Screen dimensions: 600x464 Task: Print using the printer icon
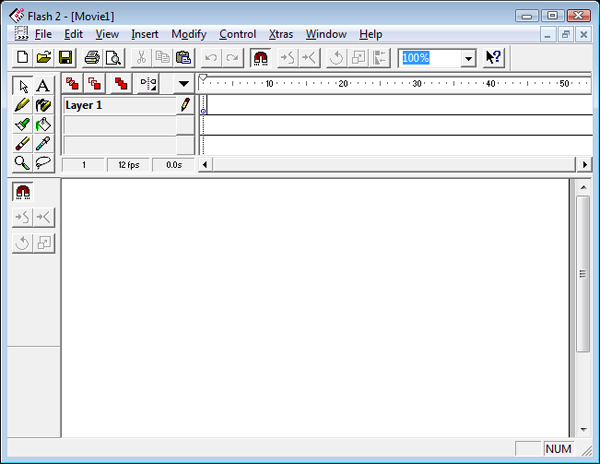[x=92, y=58]
